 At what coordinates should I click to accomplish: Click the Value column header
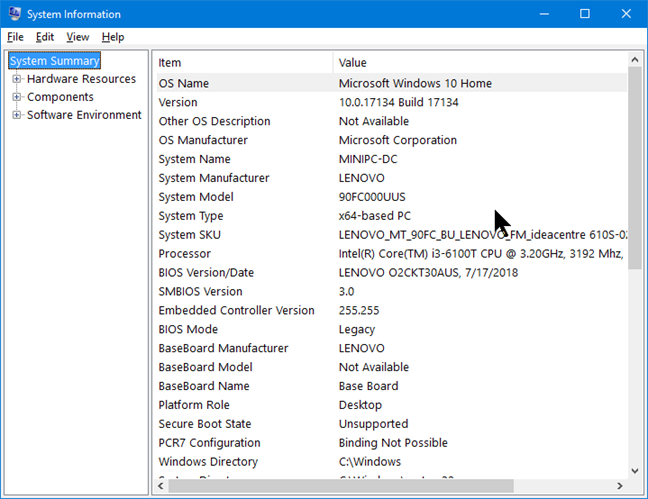480,62
